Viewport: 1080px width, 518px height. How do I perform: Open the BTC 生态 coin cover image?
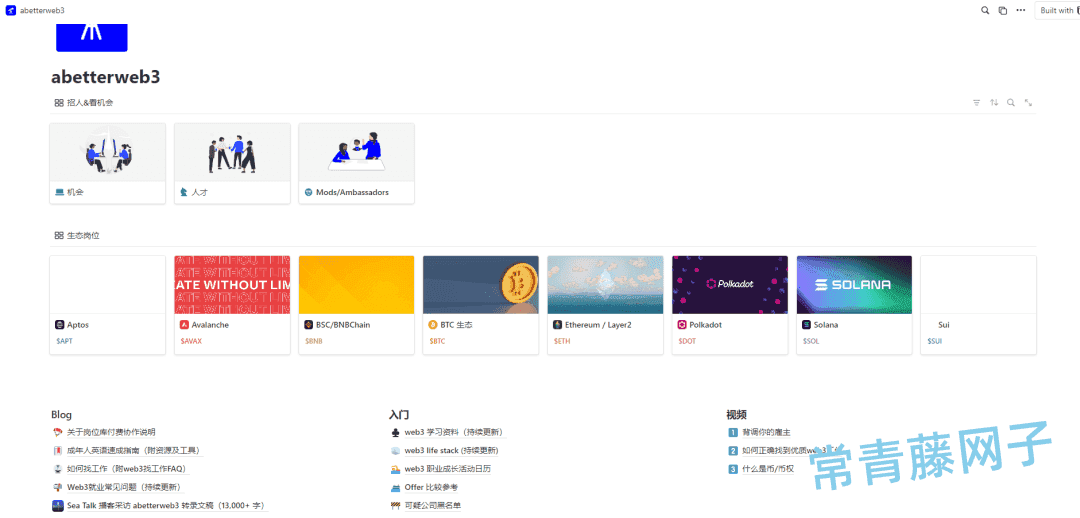[x=481, y=284]
